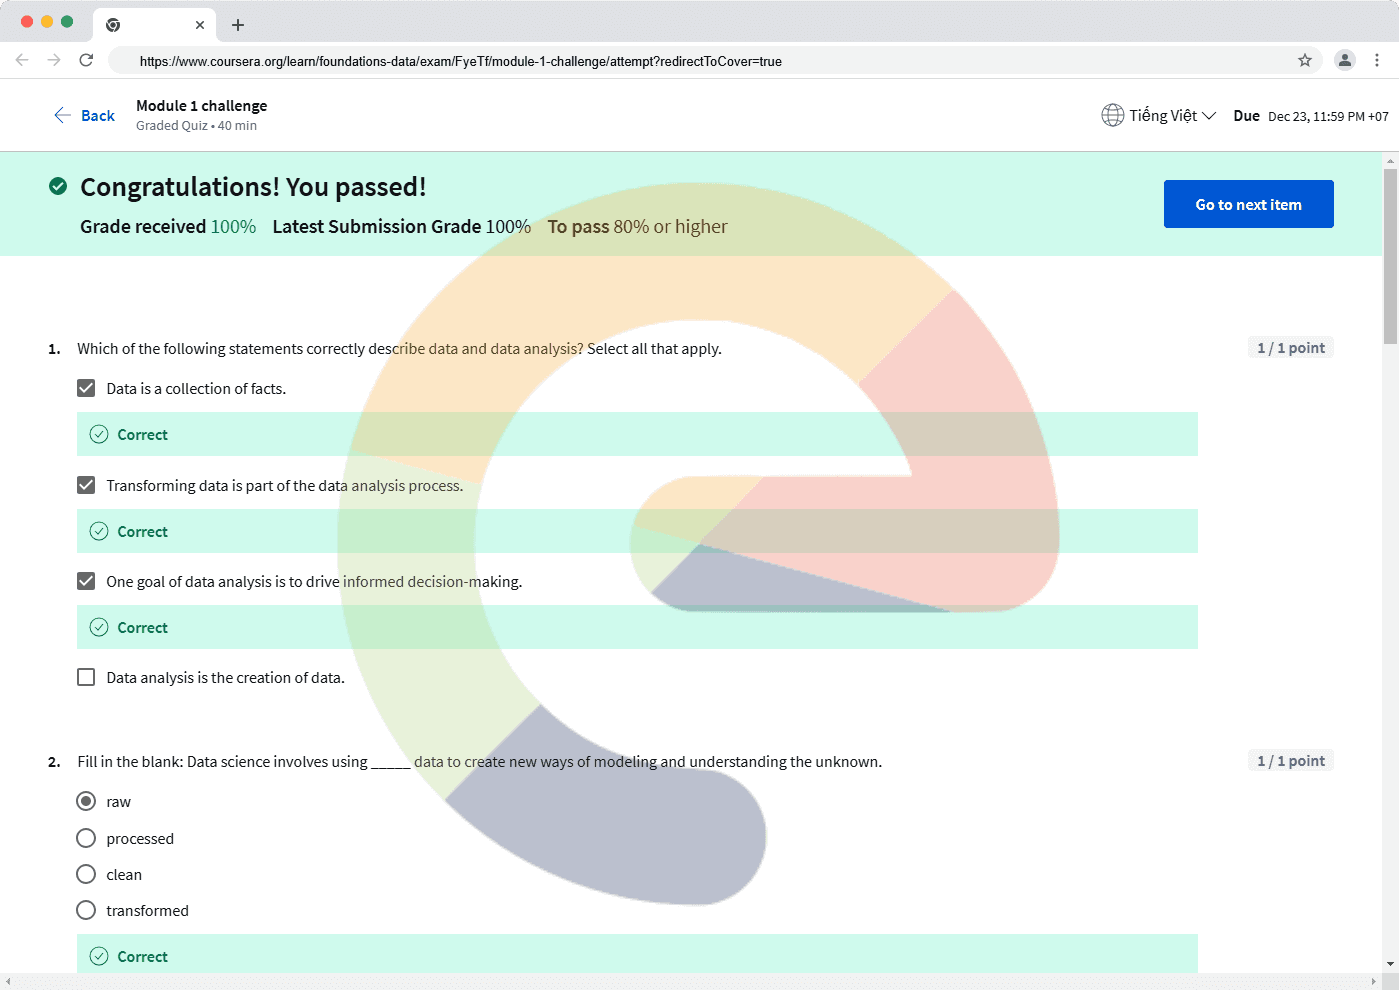1399x990 pixels.
Task: Click the Correct icon under 'One goal of data analysis'
Action: pyautogui.click(x=99, y=627)
